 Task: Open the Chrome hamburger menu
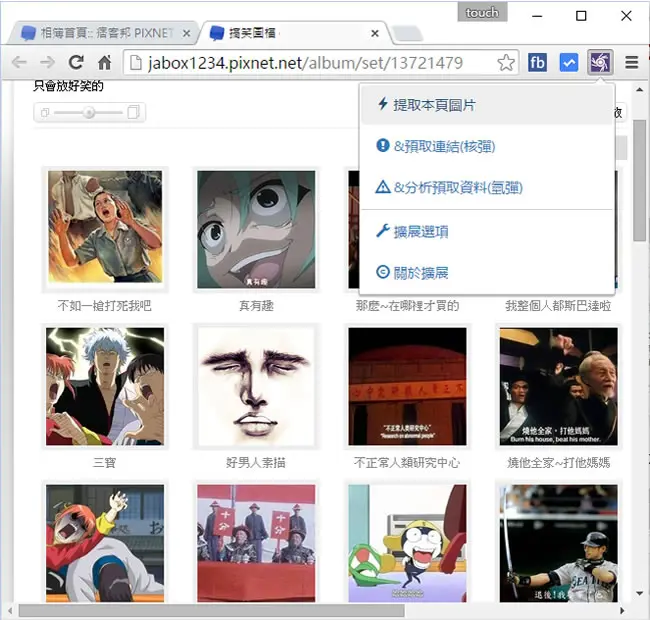631,63
